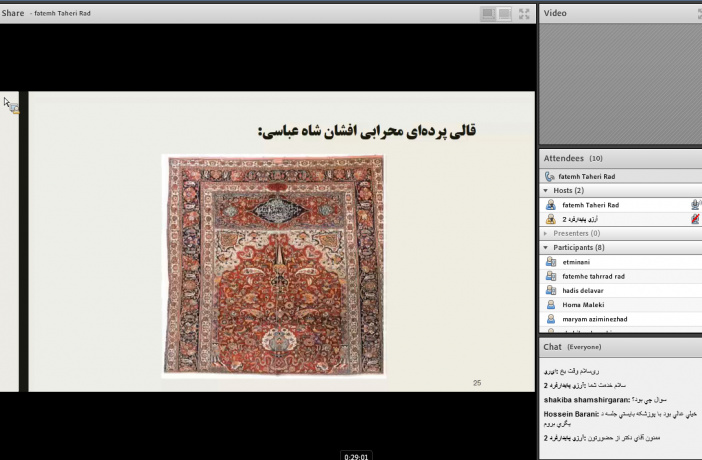Click the second layout view icon in Share header
Screen dimensions: 702x460
[x=505, y=13]
